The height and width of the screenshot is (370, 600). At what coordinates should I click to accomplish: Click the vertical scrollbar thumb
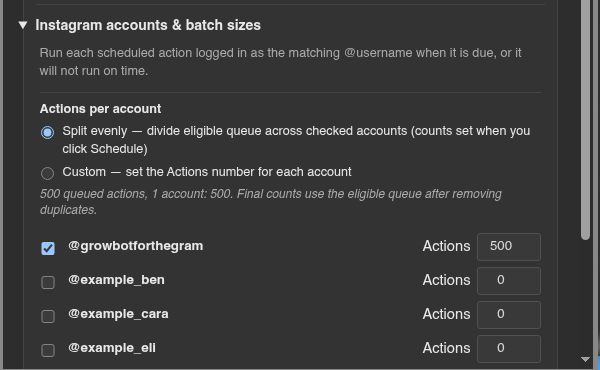pos(585,120)
